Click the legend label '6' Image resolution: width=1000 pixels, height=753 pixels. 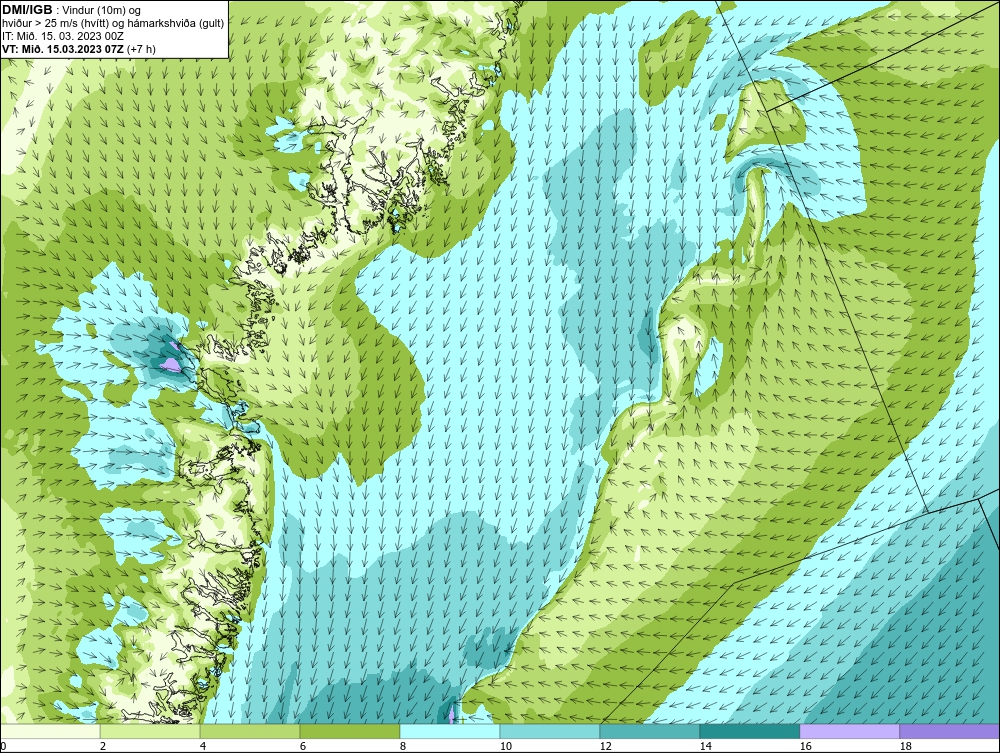303,747
